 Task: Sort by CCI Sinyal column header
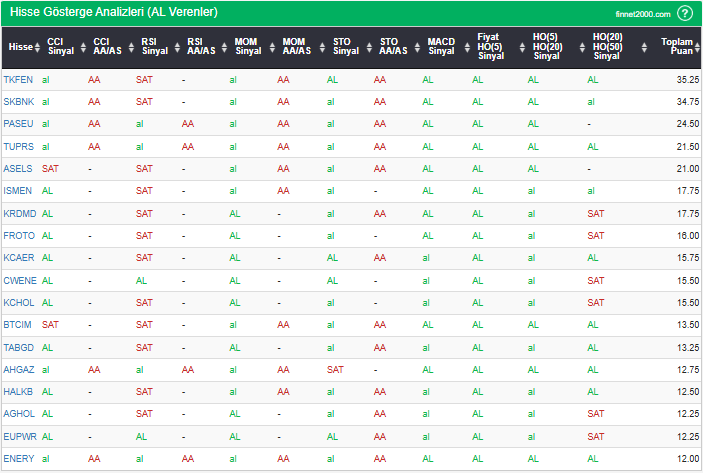click(x=60, y=46)
